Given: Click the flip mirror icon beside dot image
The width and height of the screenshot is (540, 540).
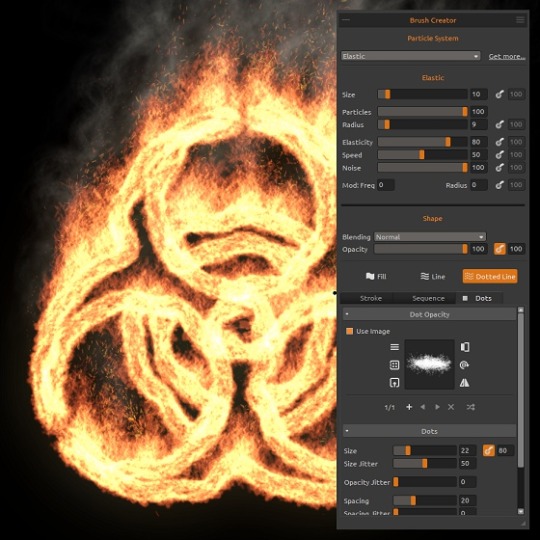Looking at the screenshot, I should click(x=465, y=383).
